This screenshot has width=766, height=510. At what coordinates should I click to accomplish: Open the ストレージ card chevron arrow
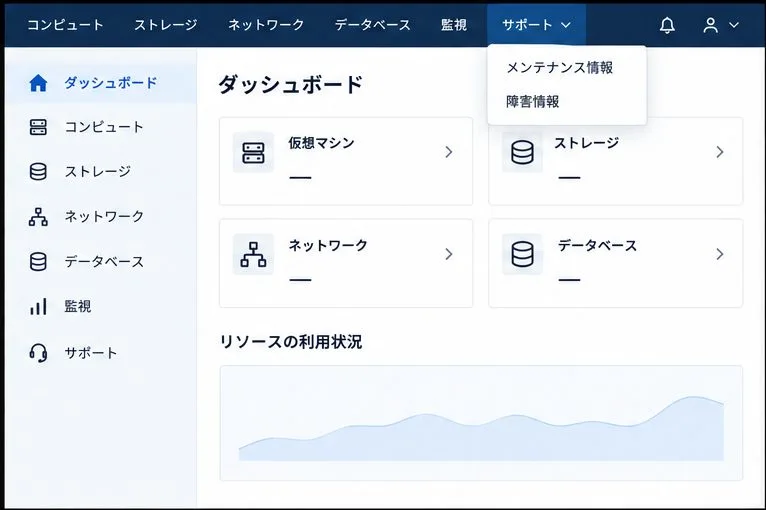click(720, 152)
